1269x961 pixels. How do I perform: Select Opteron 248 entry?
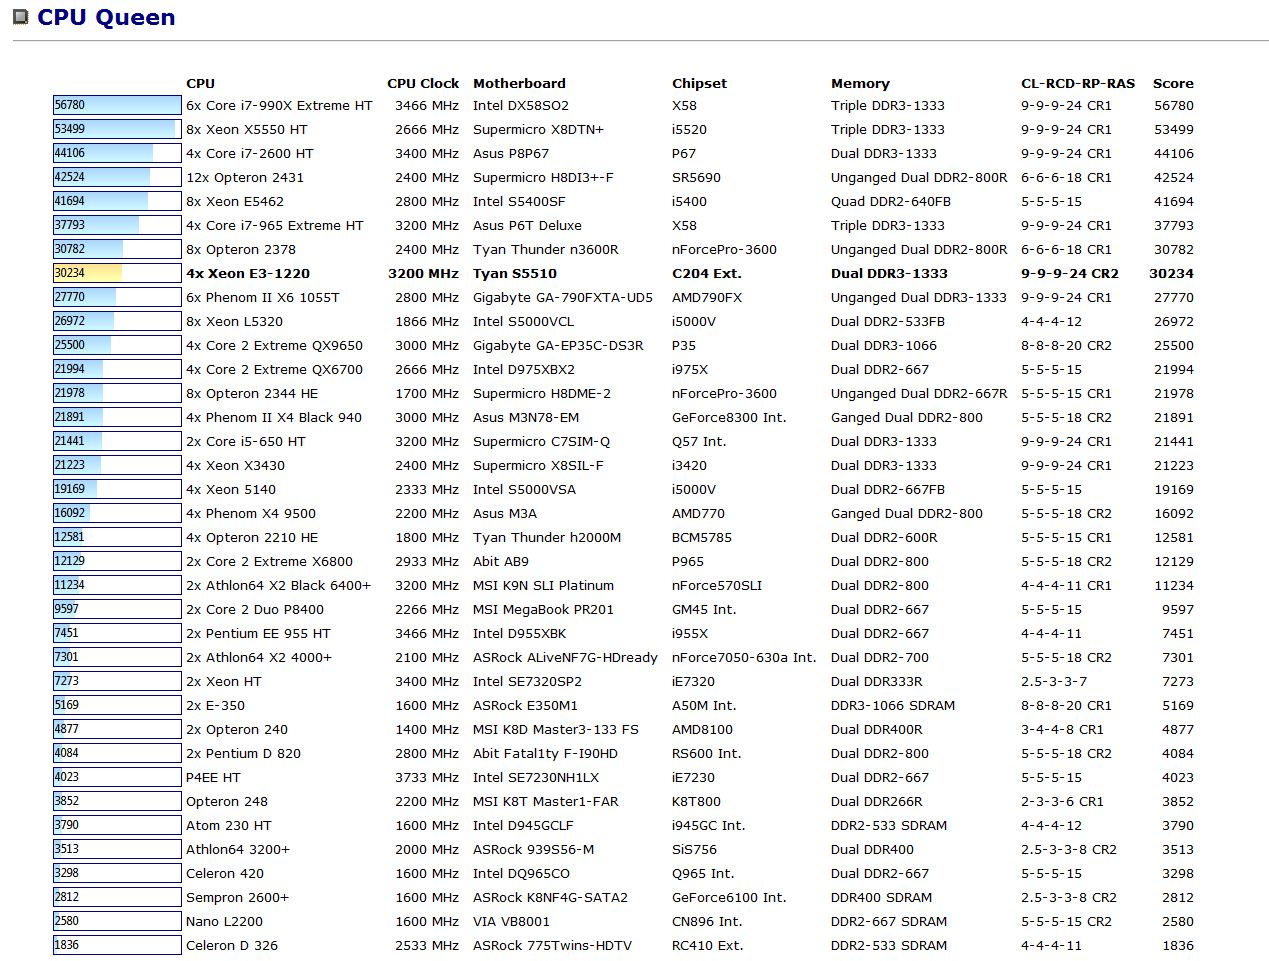(x=227, y=801)
